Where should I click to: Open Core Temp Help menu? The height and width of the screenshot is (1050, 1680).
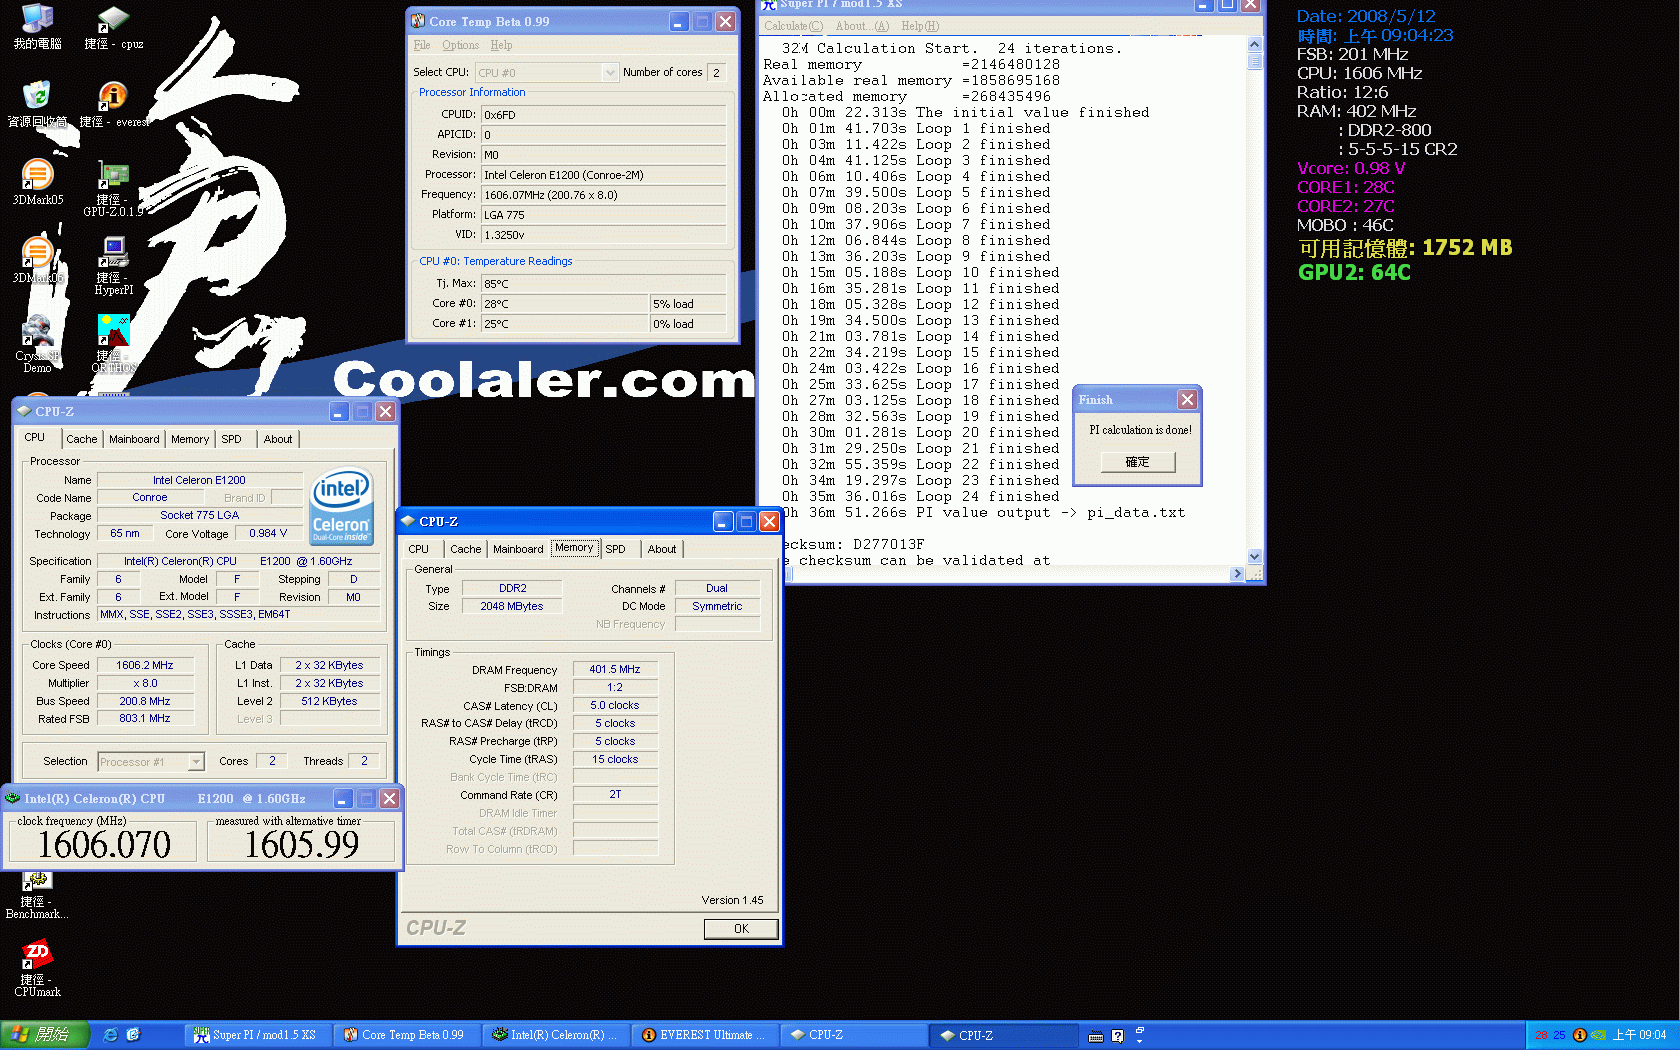click(501, 45)
